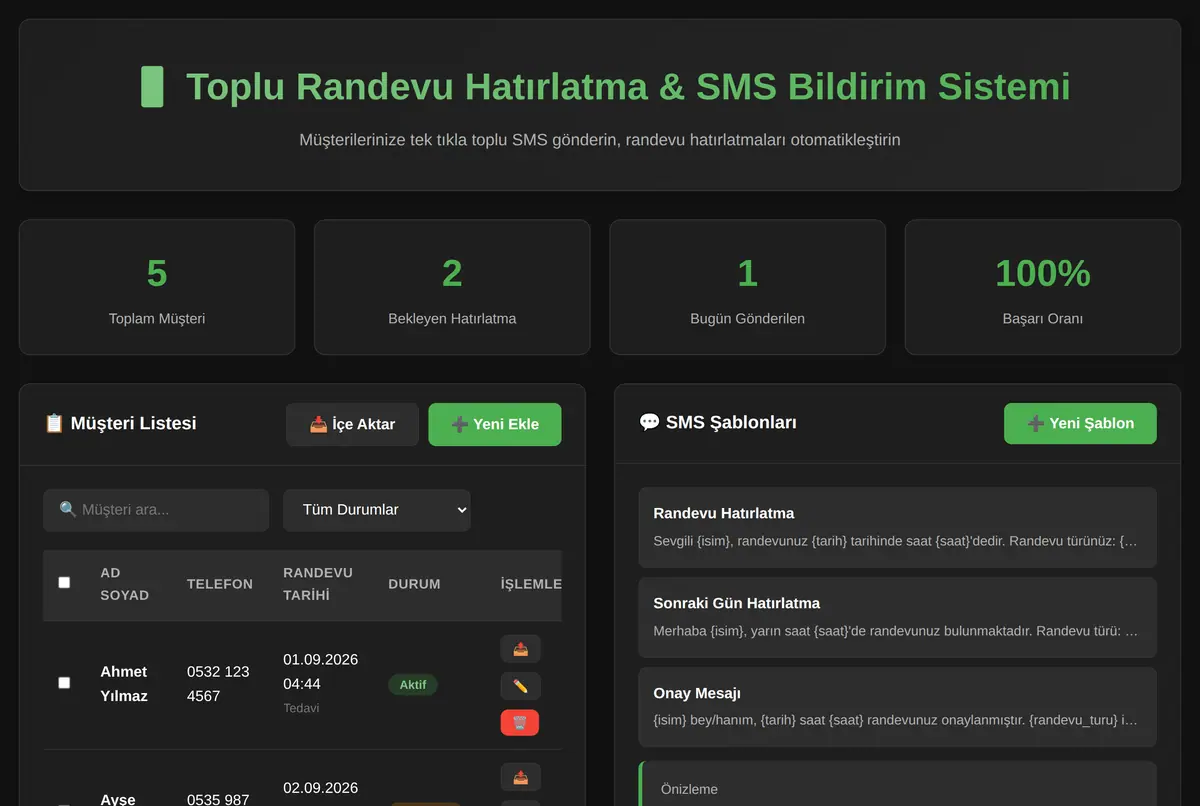Click the Bugün Gönderilen stat card
Image resolution: width=1200 pixels, height=806 pixels.
click(747, 287)
